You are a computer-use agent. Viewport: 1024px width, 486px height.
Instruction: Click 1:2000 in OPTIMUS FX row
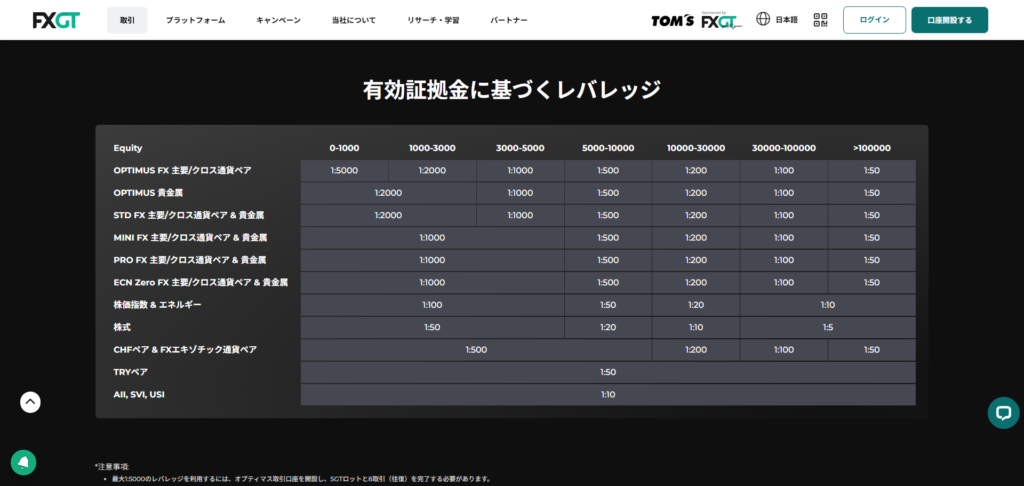click(x=432, y=170)
